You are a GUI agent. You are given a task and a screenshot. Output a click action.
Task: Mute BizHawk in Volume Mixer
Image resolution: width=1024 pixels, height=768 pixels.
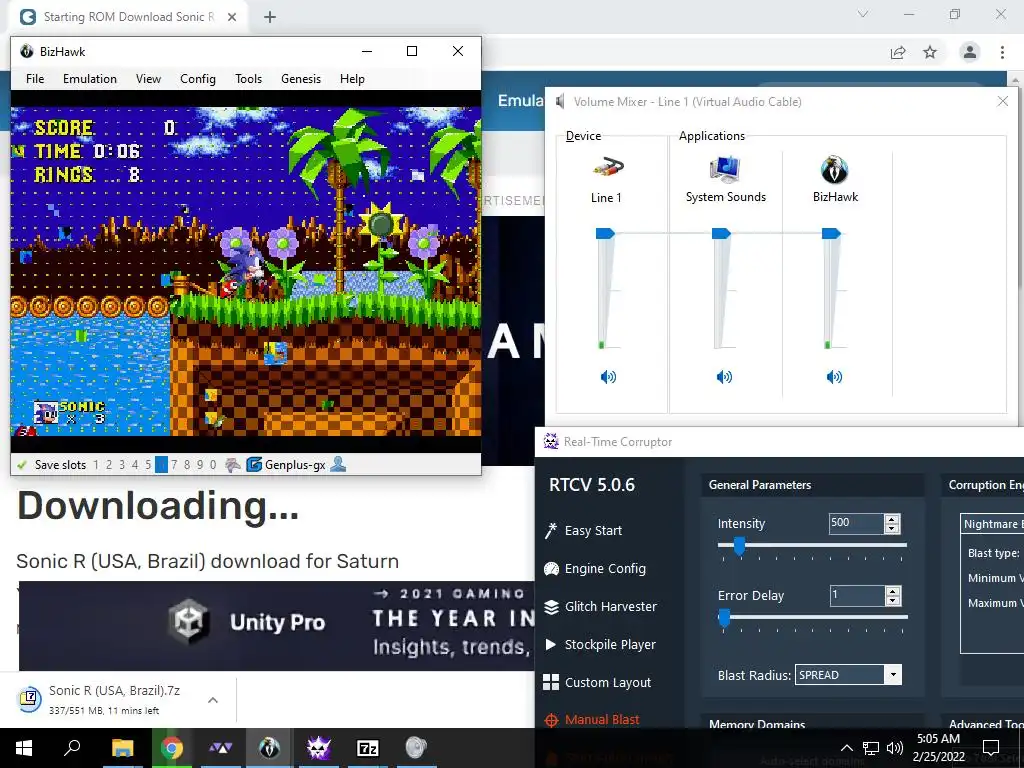(x=834, y=377)
